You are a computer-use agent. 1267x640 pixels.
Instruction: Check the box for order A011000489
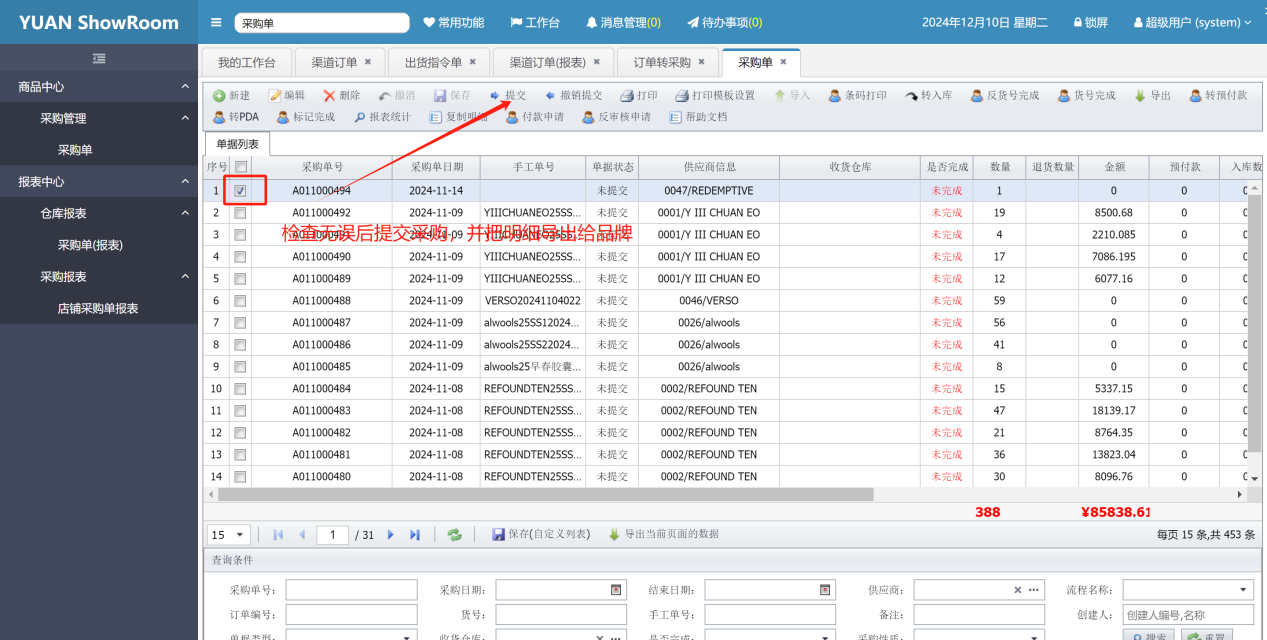[x=240, y=278]
